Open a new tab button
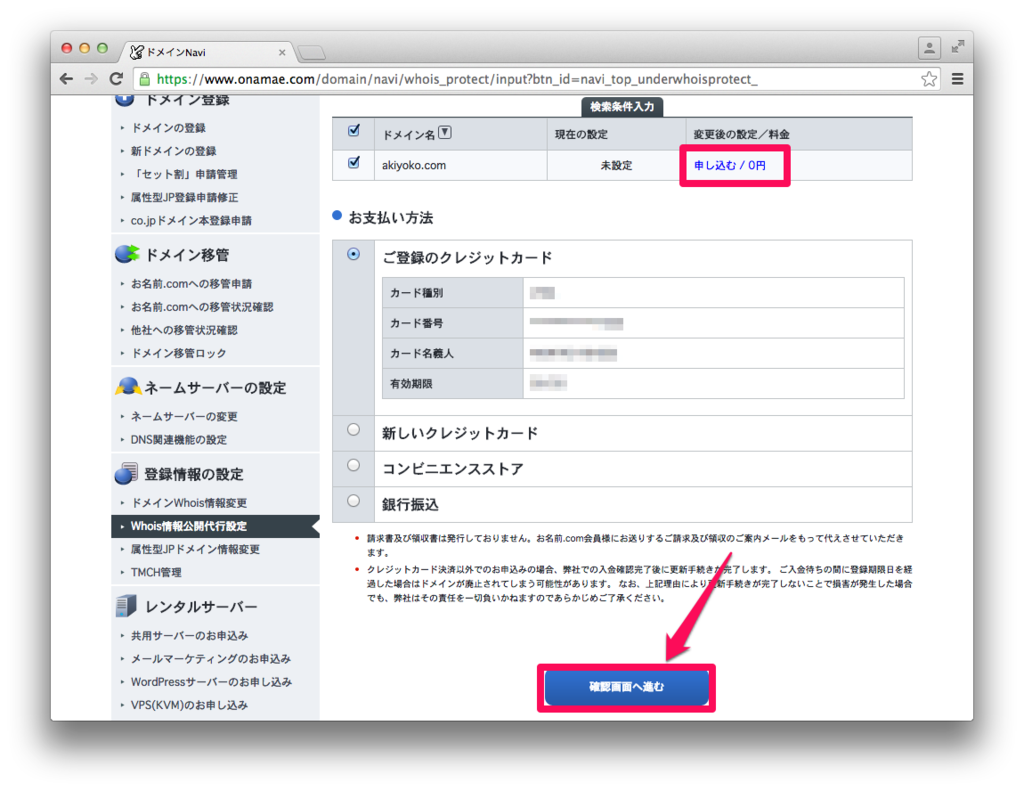The width and height of the screenshot is (1024, 791). coord(312,52)
